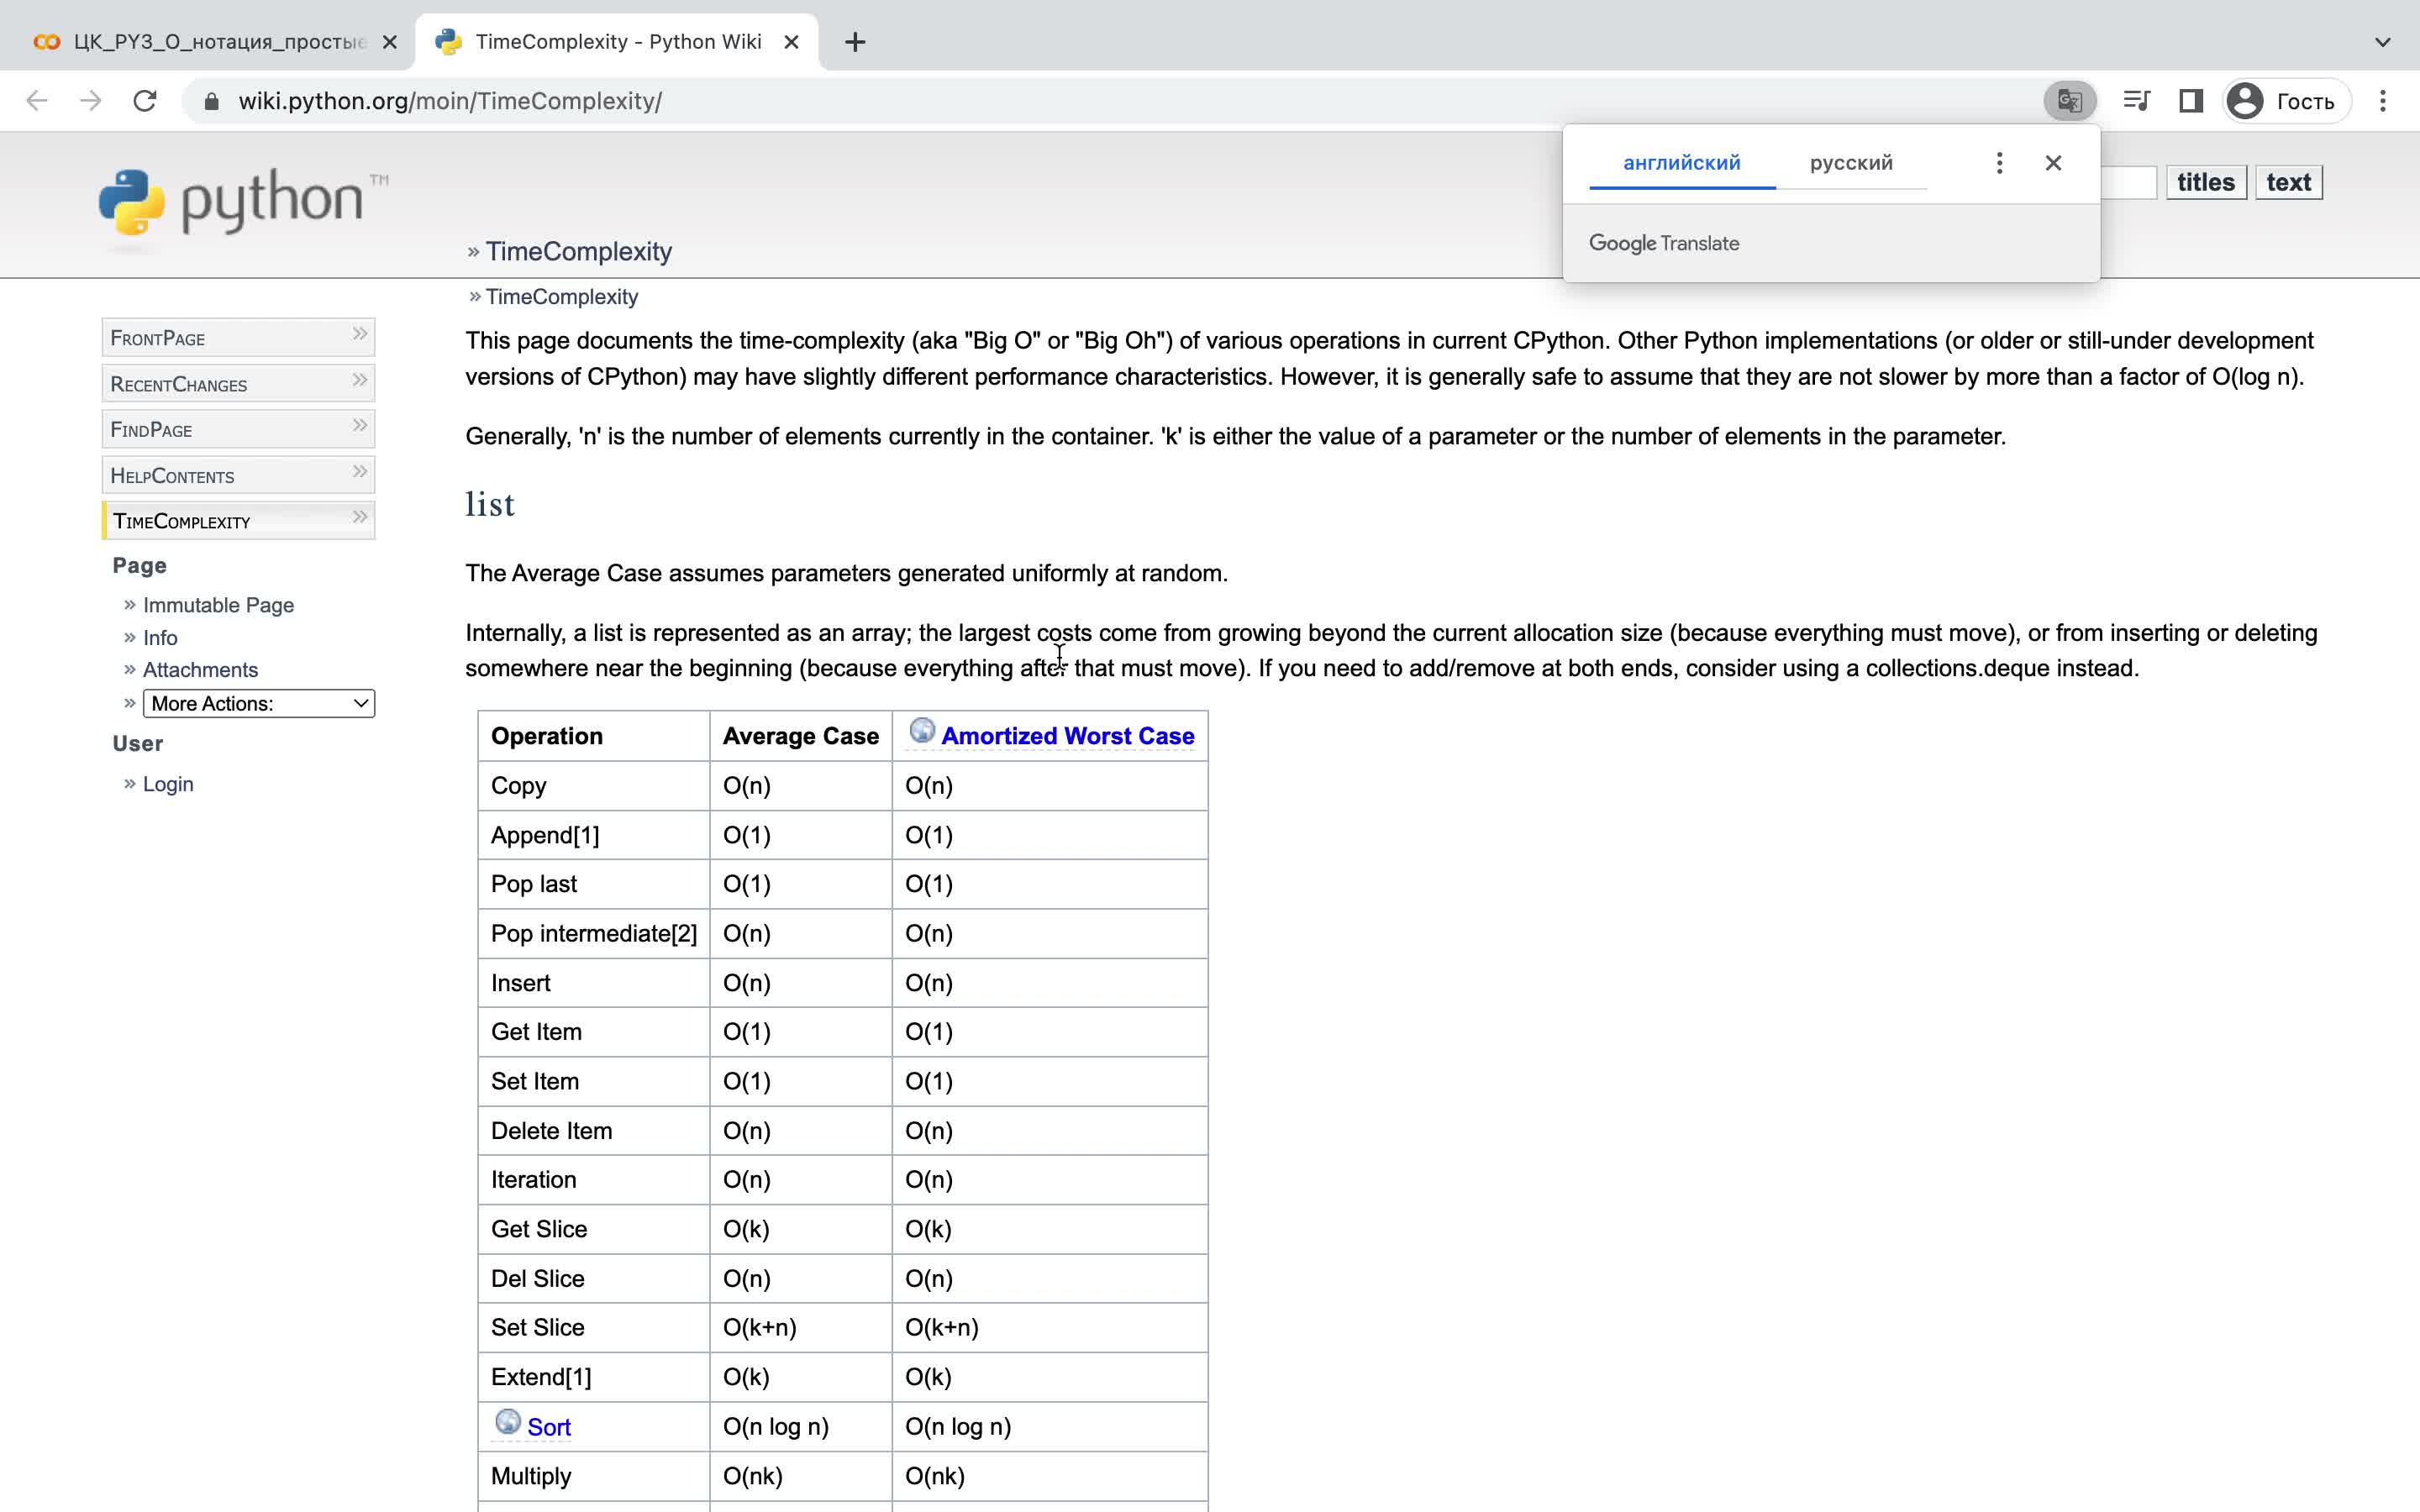The width and height of the screenshot is (2420, 1512).
Task: Open the FrontPage sidebar item
Action: (x=238, y=337)
